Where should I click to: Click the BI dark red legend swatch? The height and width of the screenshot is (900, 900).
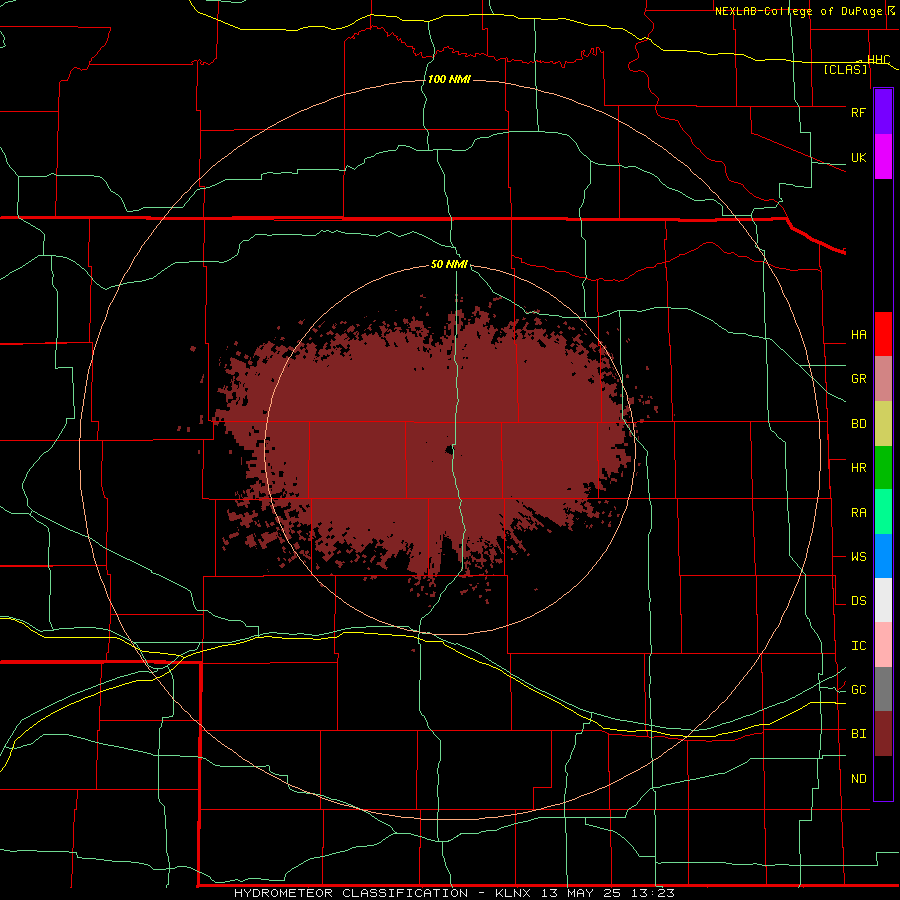tap(883, 734)
